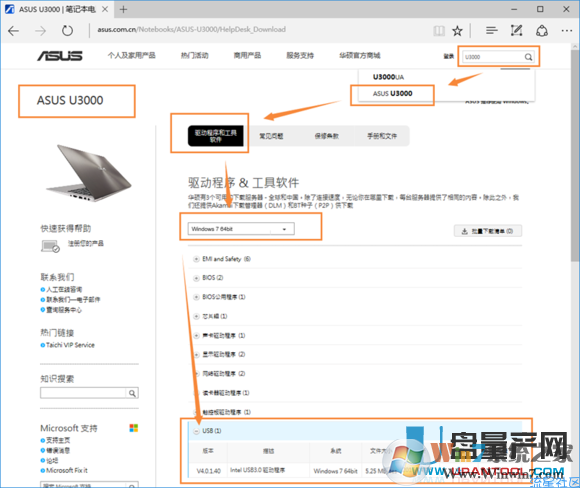Viewport: 580px width, 488px height.
Task: Open a new tab with plus icon
Action: (x=123, y=9)
